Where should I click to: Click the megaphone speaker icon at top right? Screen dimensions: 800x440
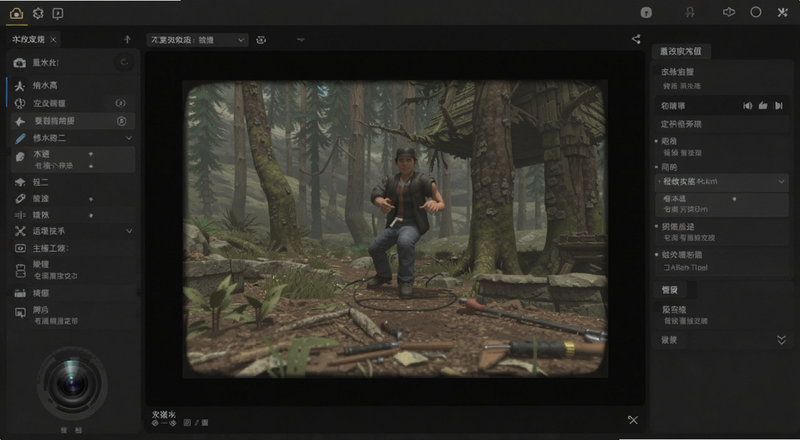(x=729, y=12)
